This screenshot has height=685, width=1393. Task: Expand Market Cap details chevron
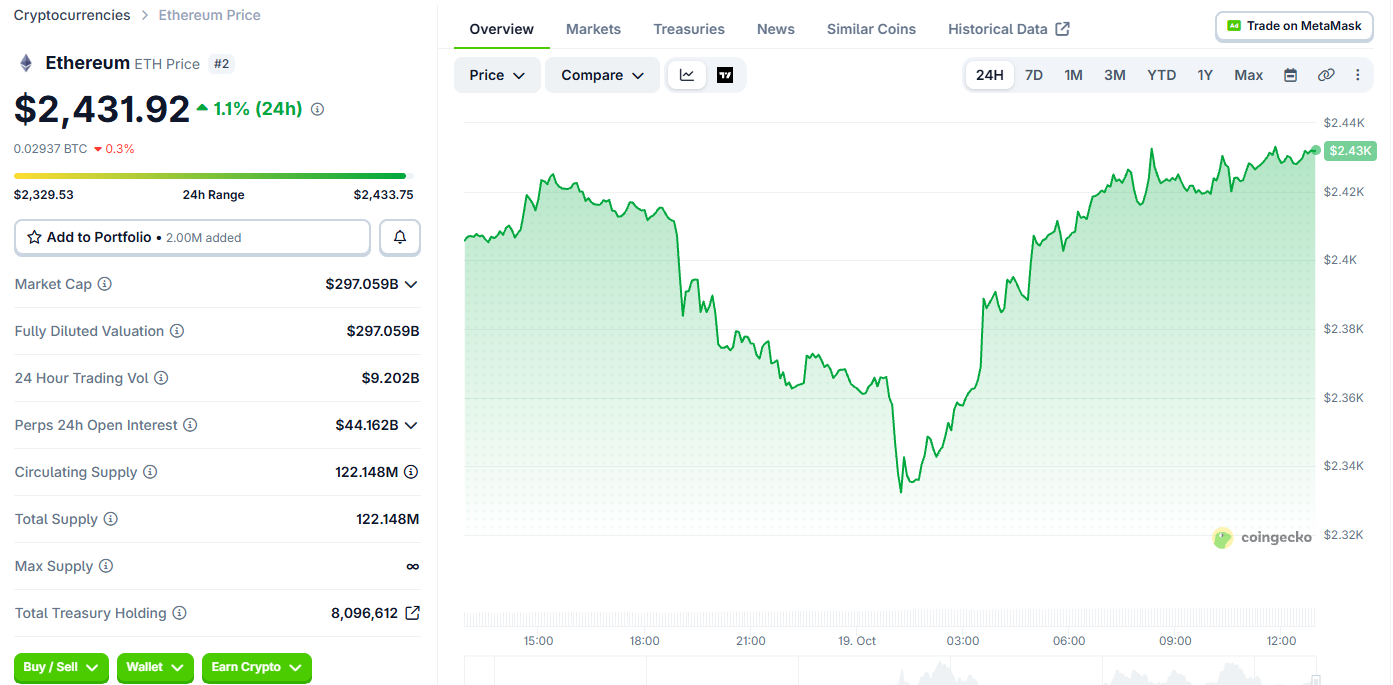click(x=411, y=284)
